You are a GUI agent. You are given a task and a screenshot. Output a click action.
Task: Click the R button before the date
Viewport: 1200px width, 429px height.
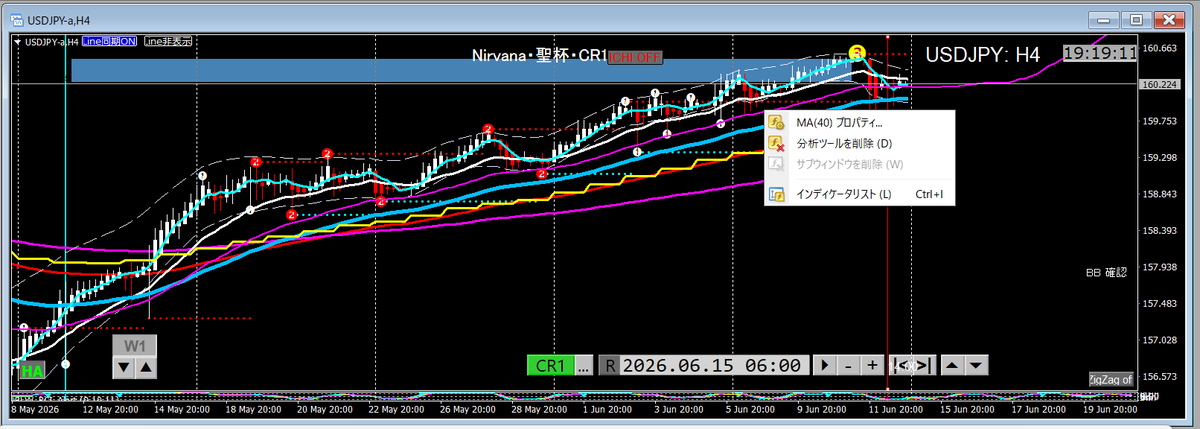point(611,365)
